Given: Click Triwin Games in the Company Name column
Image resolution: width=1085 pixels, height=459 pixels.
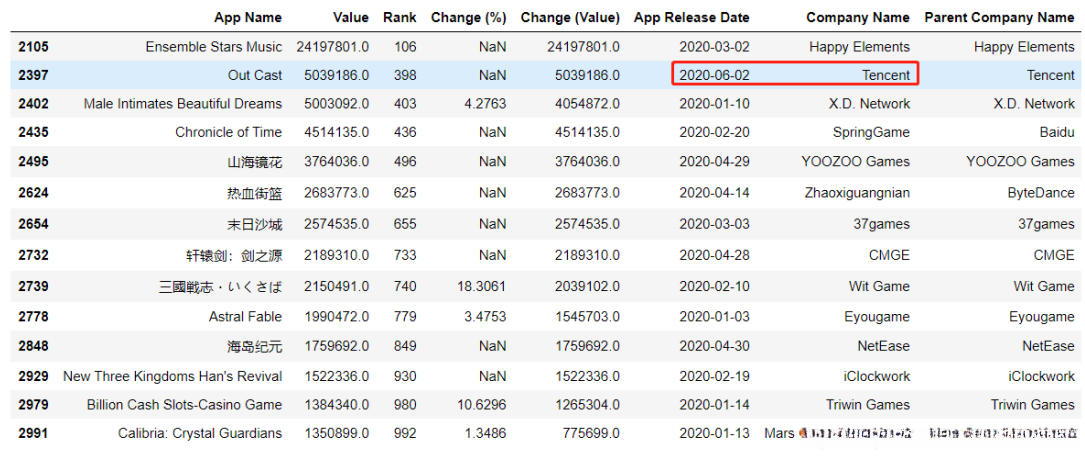Looking at the screenshot, I should pos(868,404).
